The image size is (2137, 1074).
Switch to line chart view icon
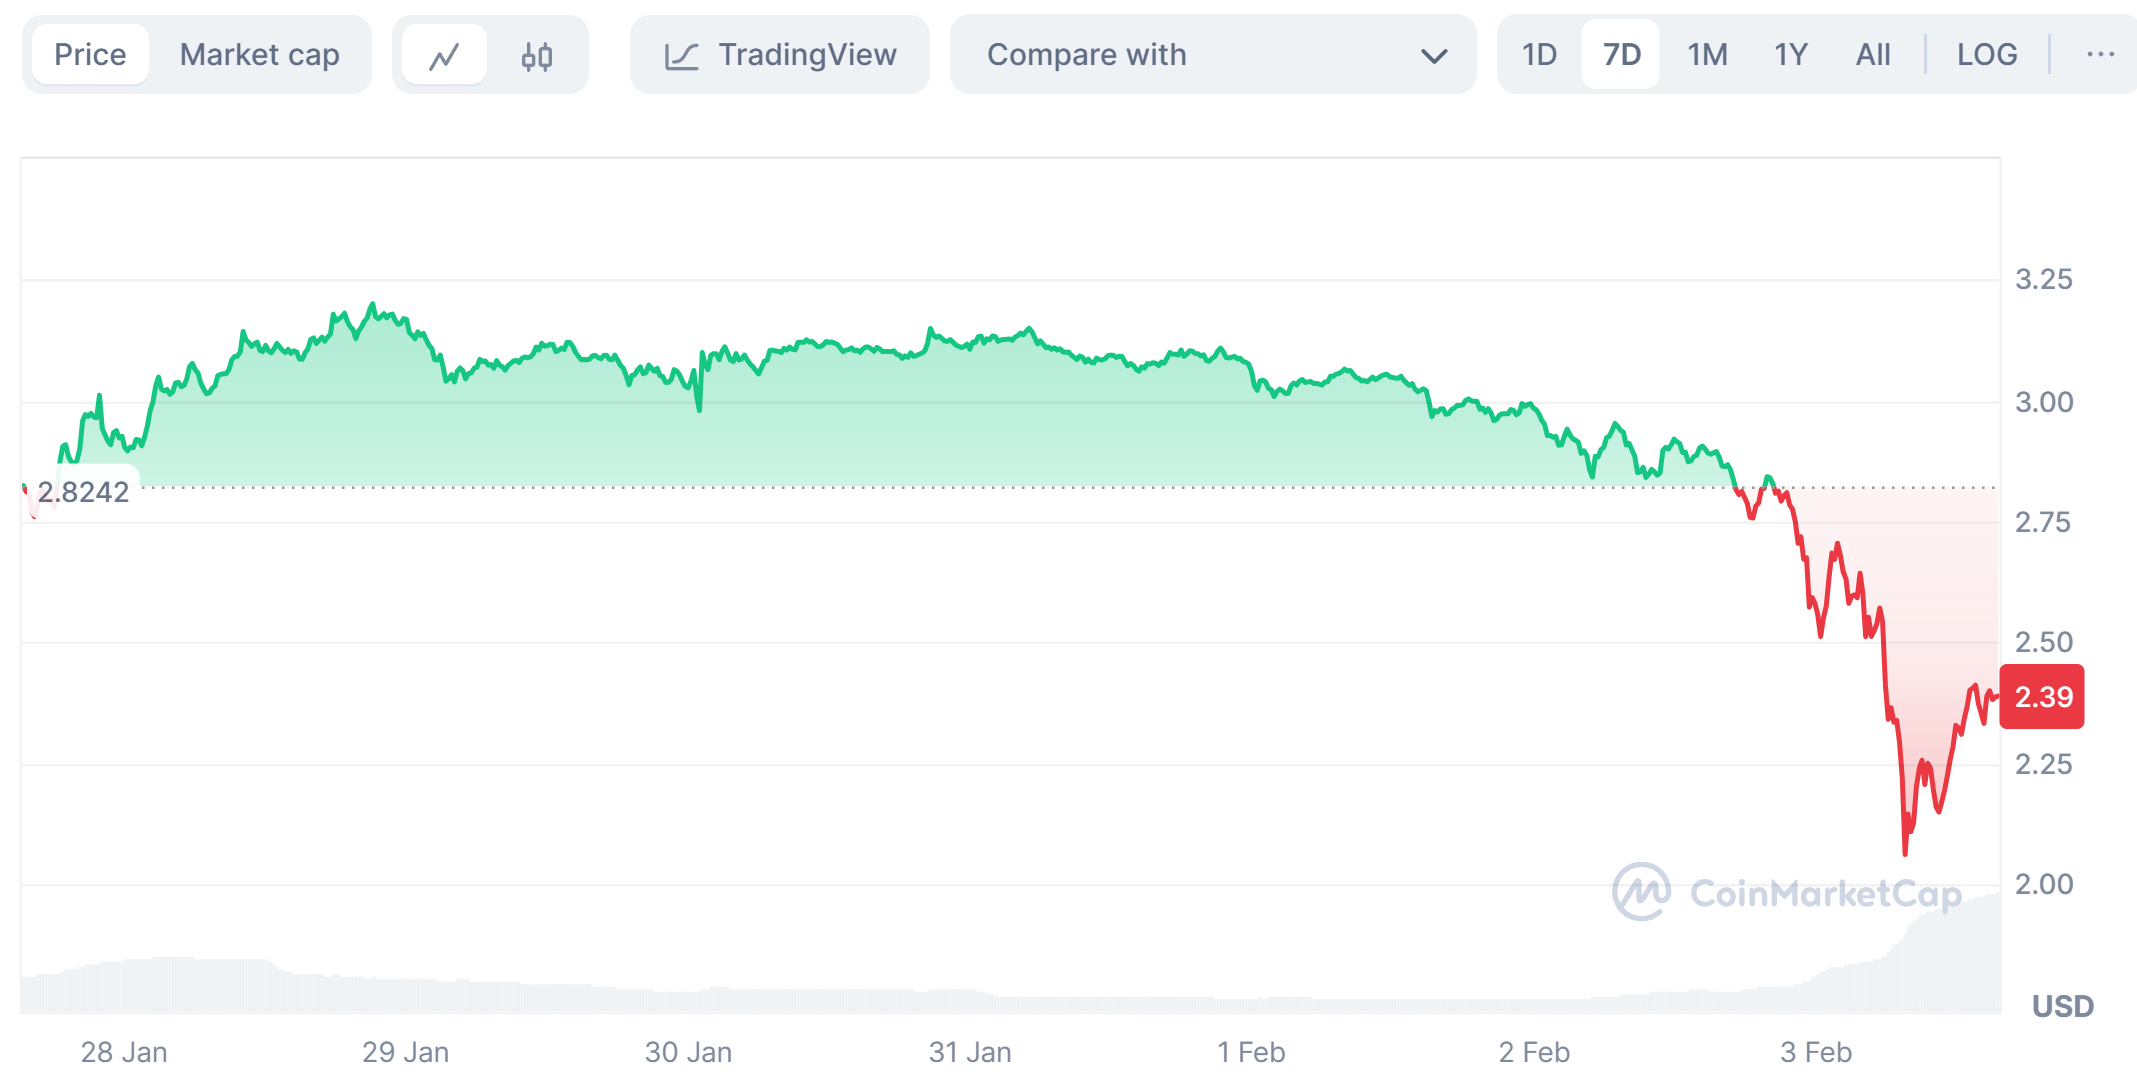click(444, 56)
